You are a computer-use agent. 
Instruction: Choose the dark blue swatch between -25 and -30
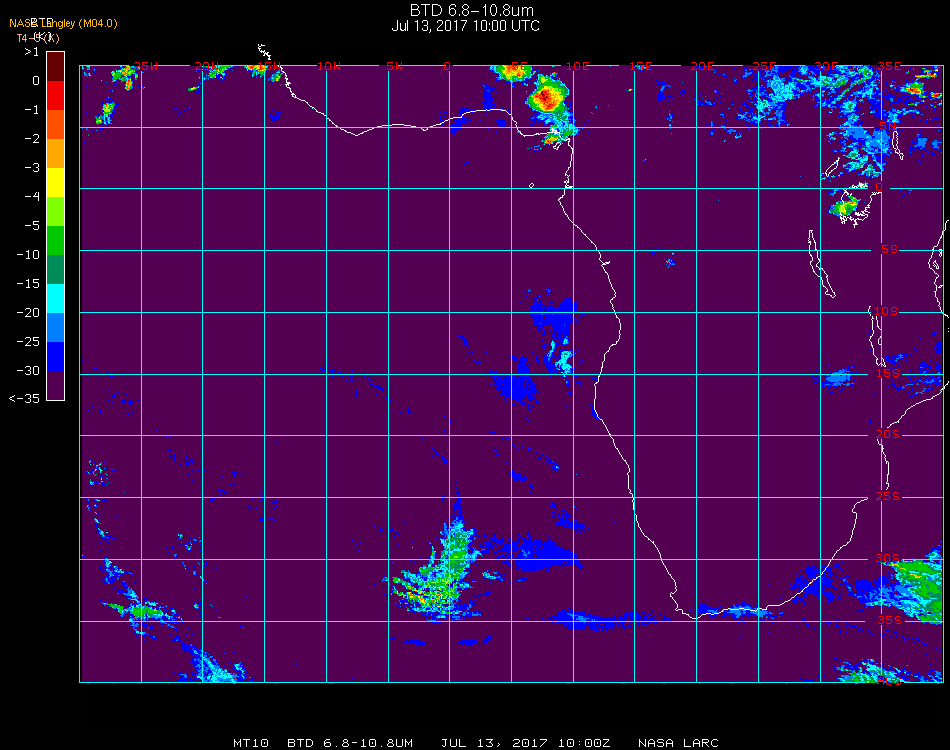point(56,357)
